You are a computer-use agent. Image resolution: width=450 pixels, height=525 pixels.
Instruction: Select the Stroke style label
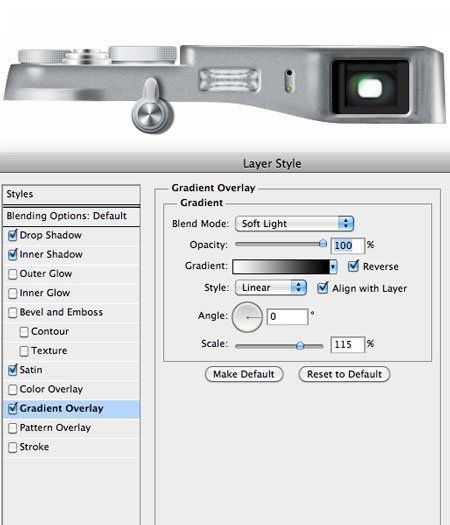click(x=34, y=447)
